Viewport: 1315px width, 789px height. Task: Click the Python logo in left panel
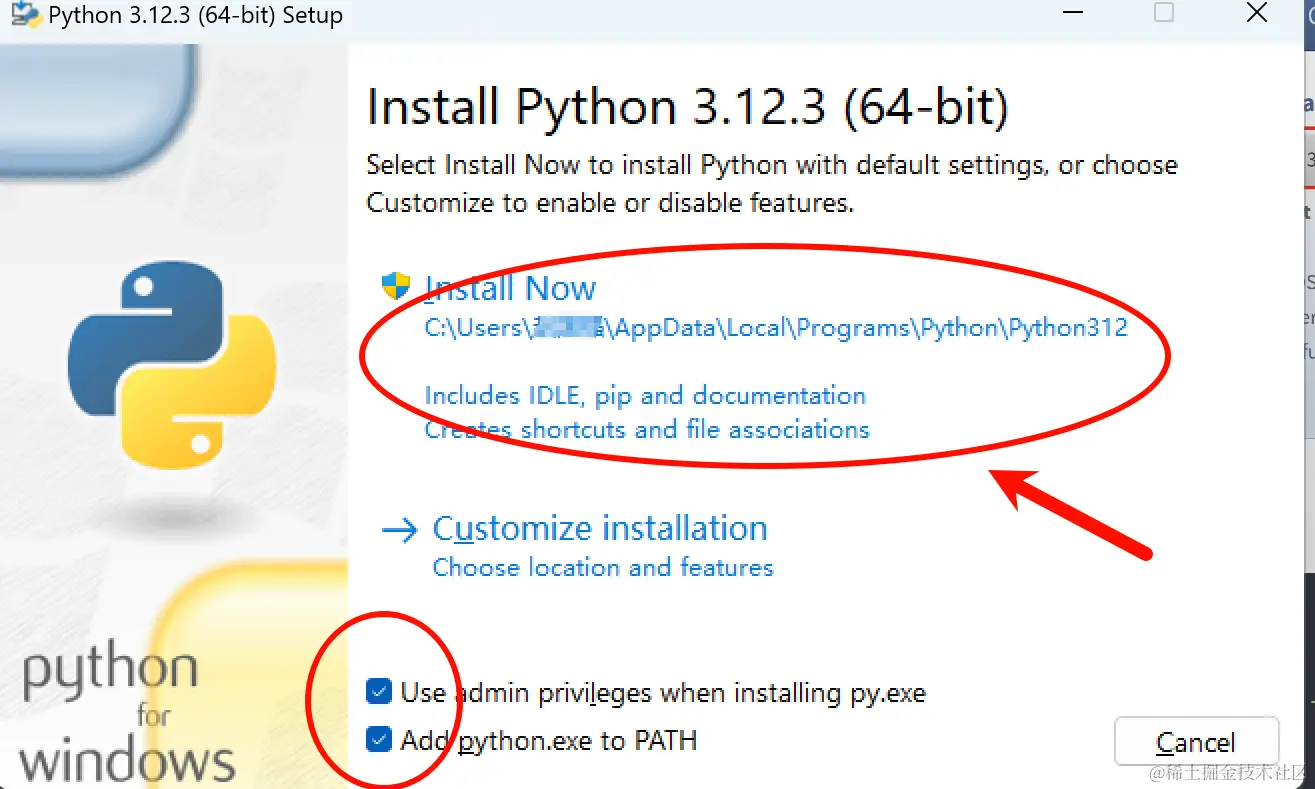click(x=171, y=365)
